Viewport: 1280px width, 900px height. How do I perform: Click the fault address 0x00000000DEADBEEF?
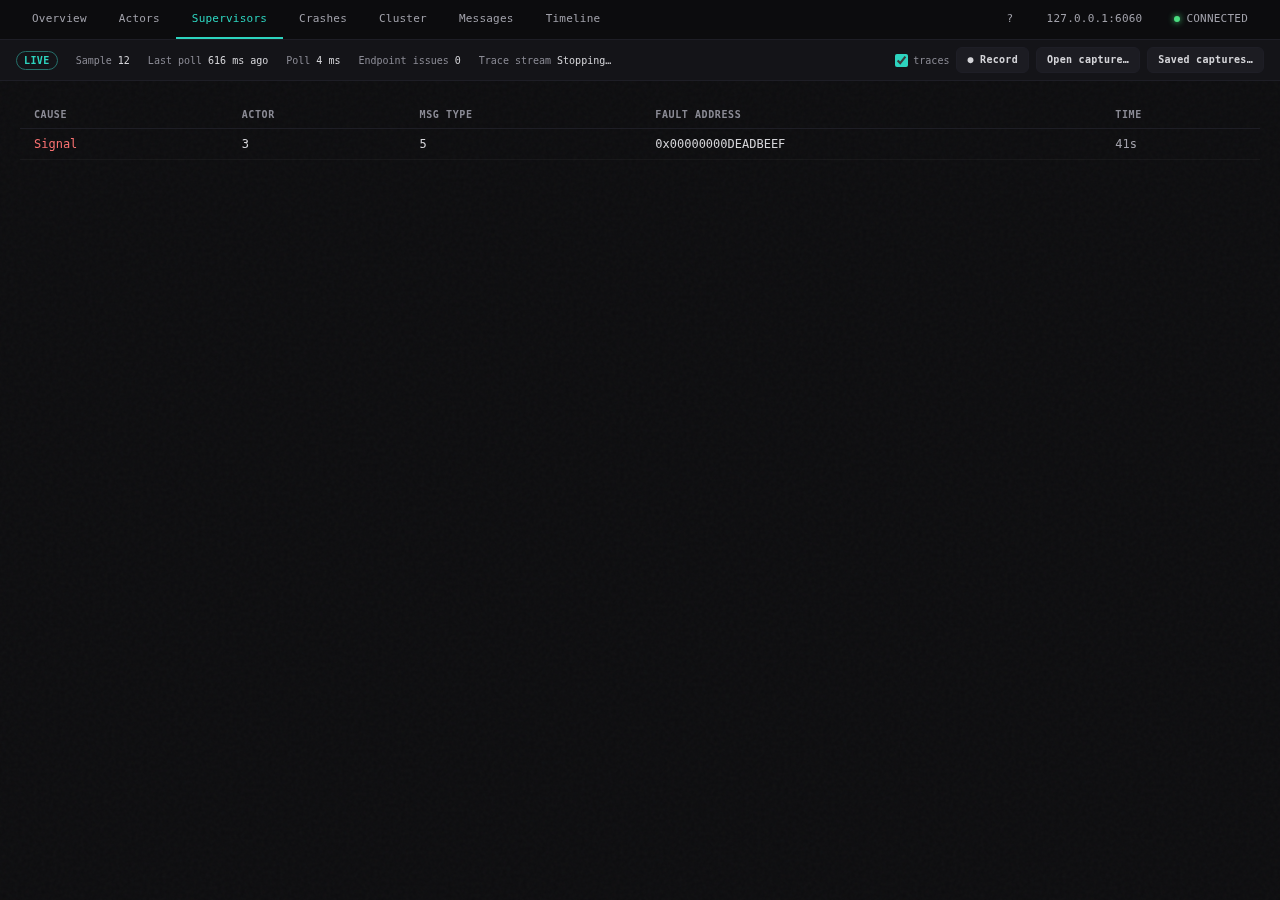click(x=720, y=144)
